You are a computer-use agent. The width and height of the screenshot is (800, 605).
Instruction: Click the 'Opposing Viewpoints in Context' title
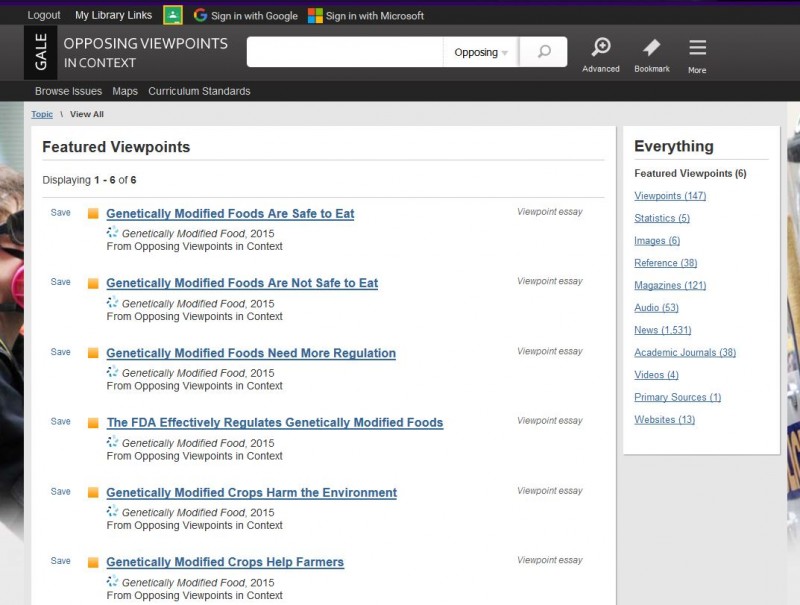pos(145,53)
